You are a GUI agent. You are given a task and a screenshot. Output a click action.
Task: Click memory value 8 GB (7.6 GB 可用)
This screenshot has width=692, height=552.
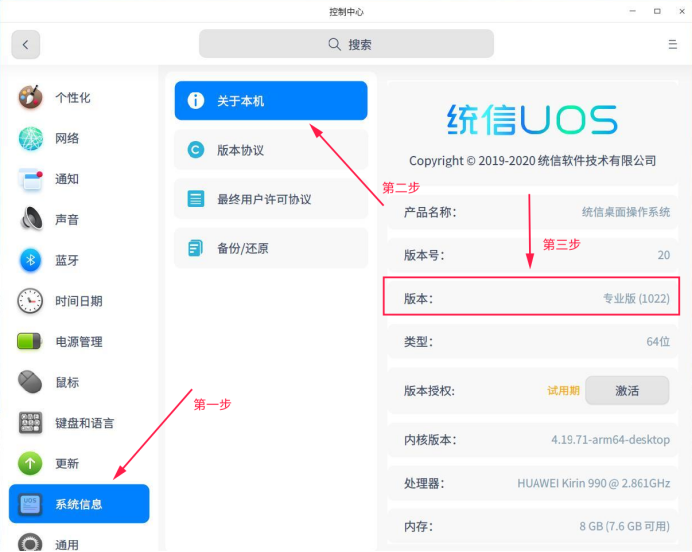click(x=624, y=526)
